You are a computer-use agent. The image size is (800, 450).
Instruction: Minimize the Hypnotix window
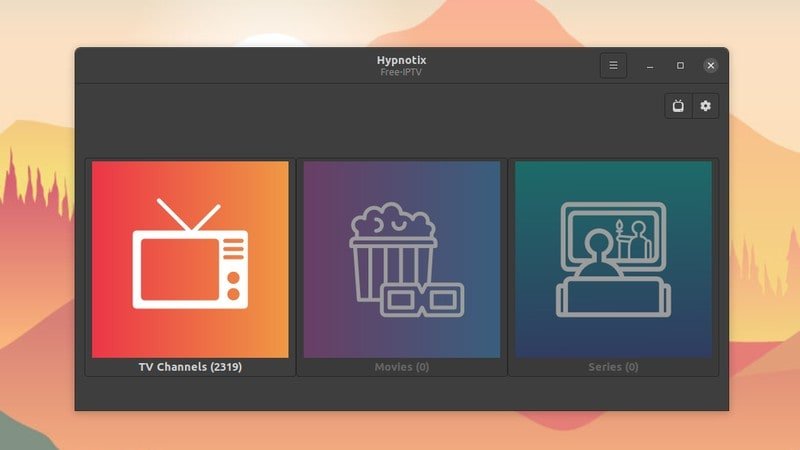pos(650,66)
